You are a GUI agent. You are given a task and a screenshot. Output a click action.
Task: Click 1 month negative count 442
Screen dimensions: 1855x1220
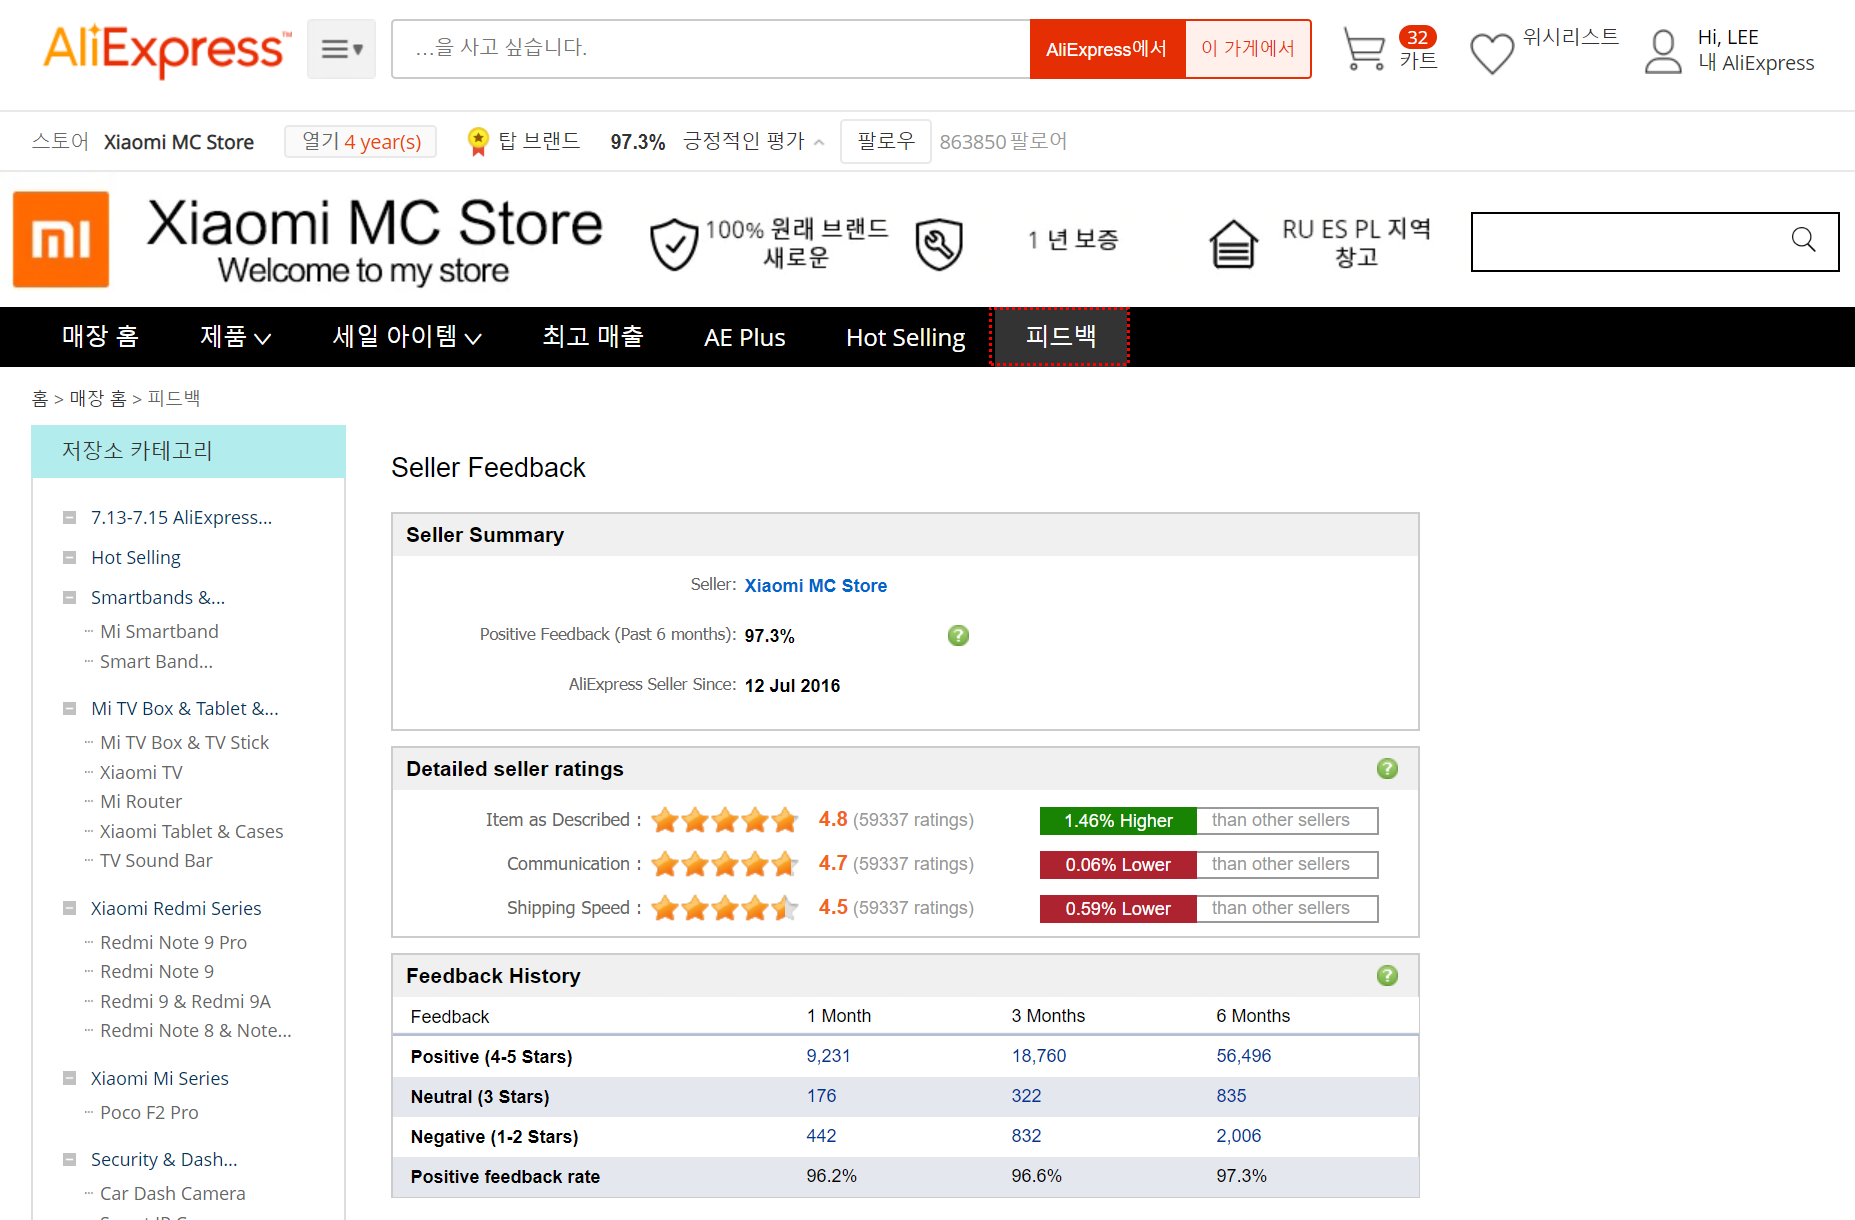pos(821,1136)
